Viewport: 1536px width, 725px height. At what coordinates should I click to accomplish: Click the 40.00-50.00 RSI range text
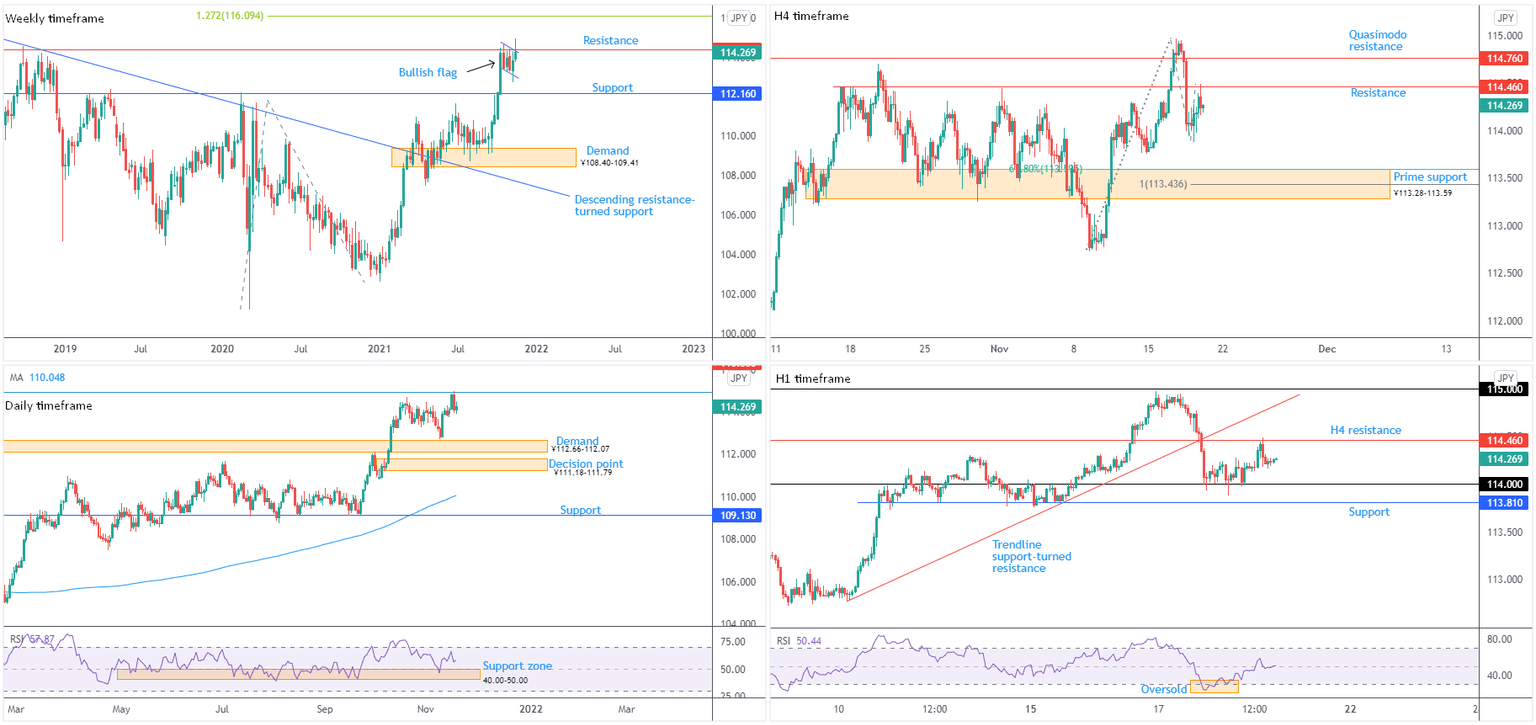505,680
